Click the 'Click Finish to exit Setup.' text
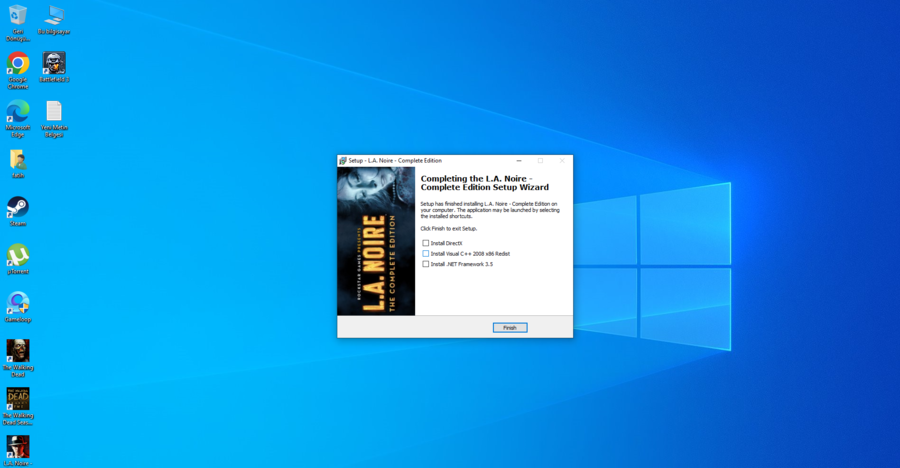900x468 pixels. (x=448, y=229)
